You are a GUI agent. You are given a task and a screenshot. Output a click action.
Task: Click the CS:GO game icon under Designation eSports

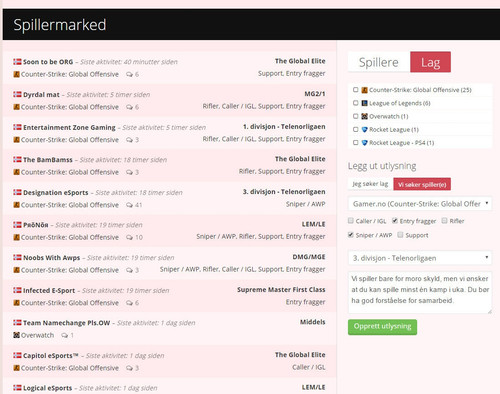pyautogui.click(x=16, y=205)
